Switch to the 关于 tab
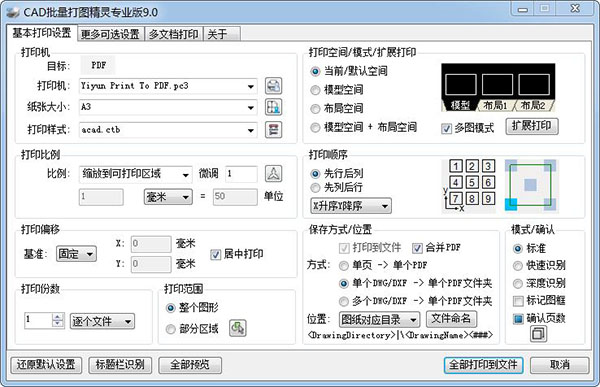 (222, 34)
